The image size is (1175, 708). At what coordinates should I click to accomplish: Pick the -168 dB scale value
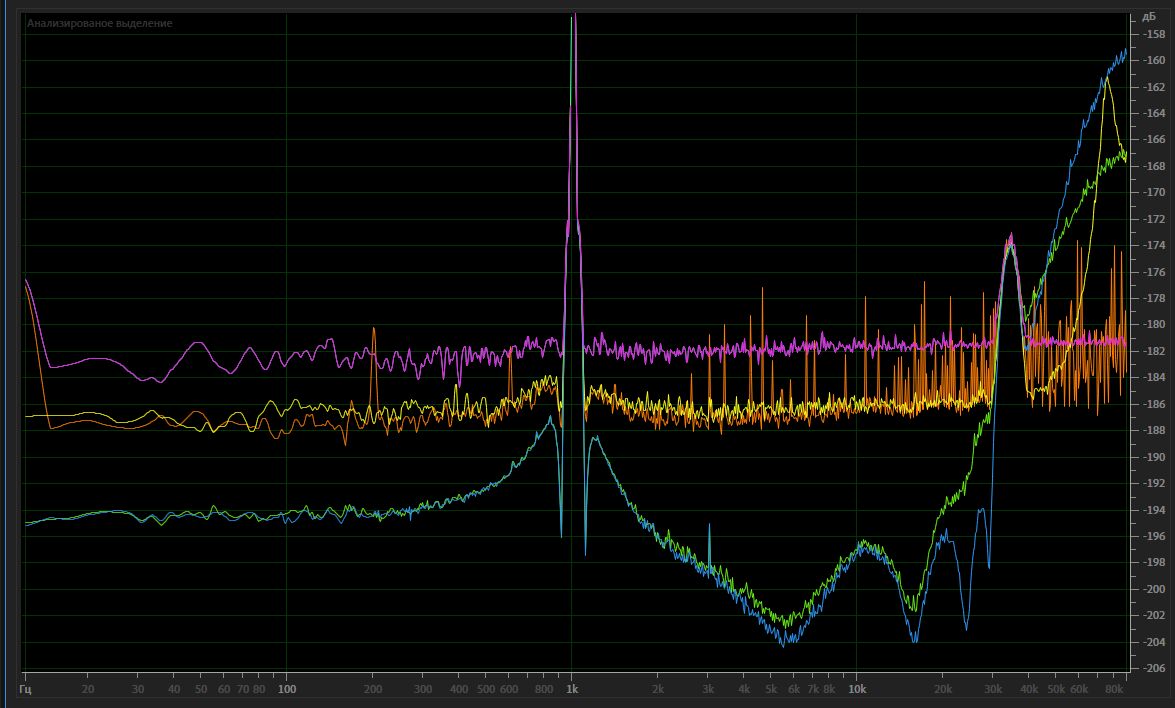click(1153, 166)
